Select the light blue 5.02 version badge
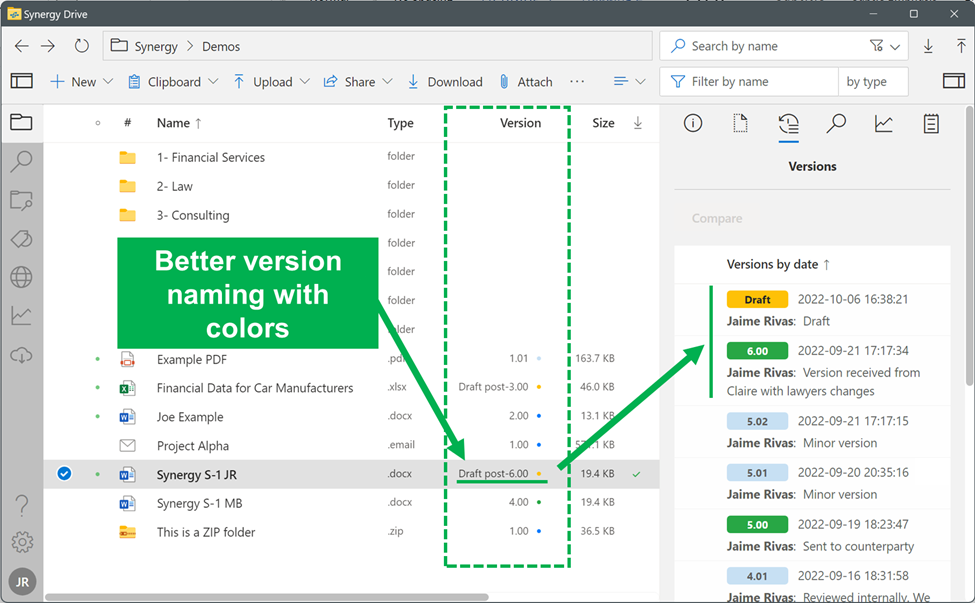 coord(757,421)
